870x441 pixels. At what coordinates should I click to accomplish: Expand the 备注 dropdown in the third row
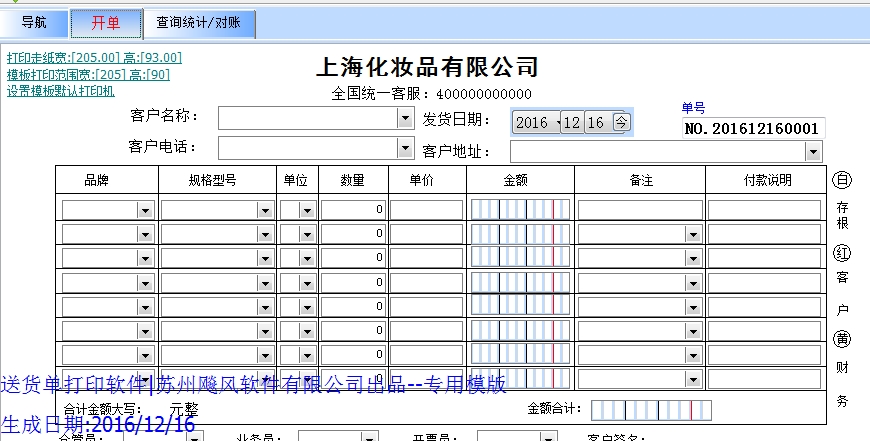tap(692, 258)
